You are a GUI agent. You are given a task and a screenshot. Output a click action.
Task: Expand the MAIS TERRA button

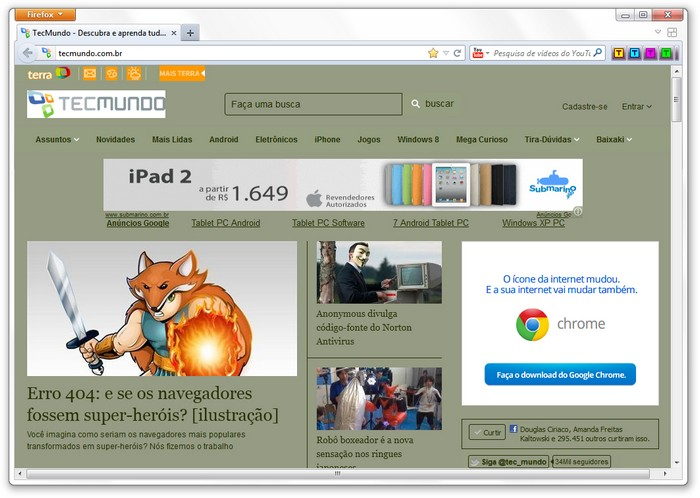tap(182, 73)
